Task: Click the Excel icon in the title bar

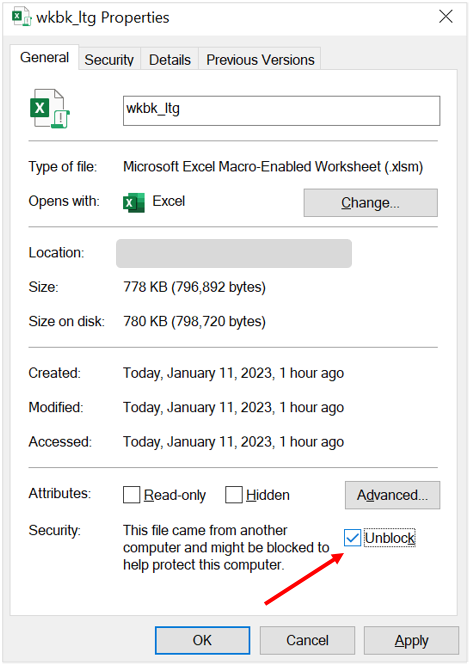Action: pyautogui.click(x=21, y=17)
